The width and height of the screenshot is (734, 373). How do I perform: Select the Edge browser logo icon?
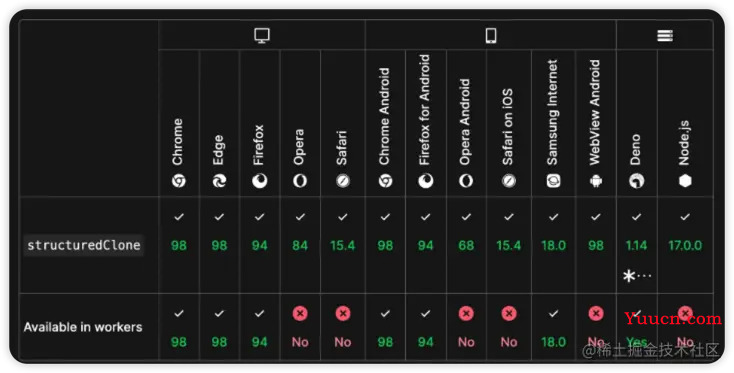click(219, 181)
